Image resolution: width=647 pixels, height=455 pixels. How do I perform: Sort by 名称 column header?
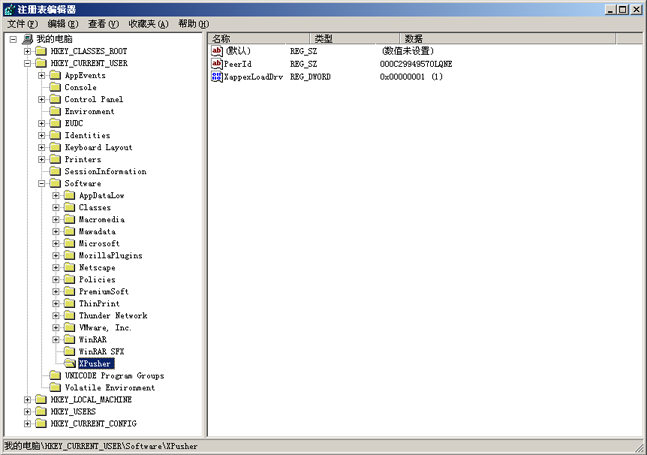(x=259, y=39)
